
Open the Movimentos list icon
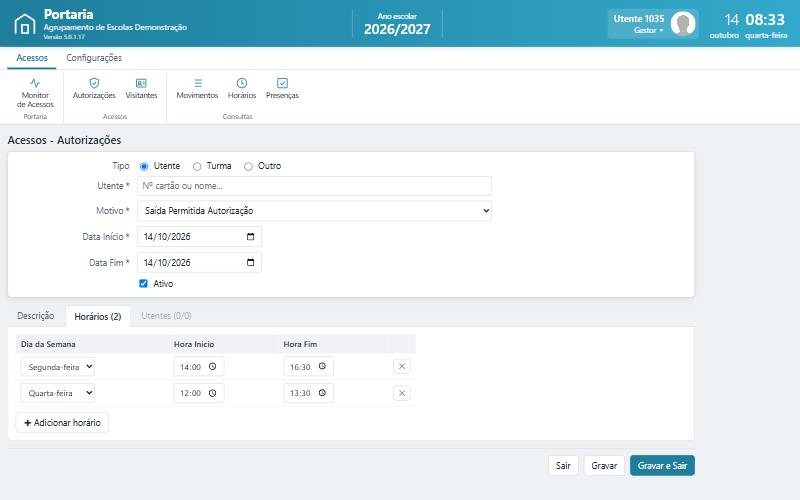click(198, 83)
